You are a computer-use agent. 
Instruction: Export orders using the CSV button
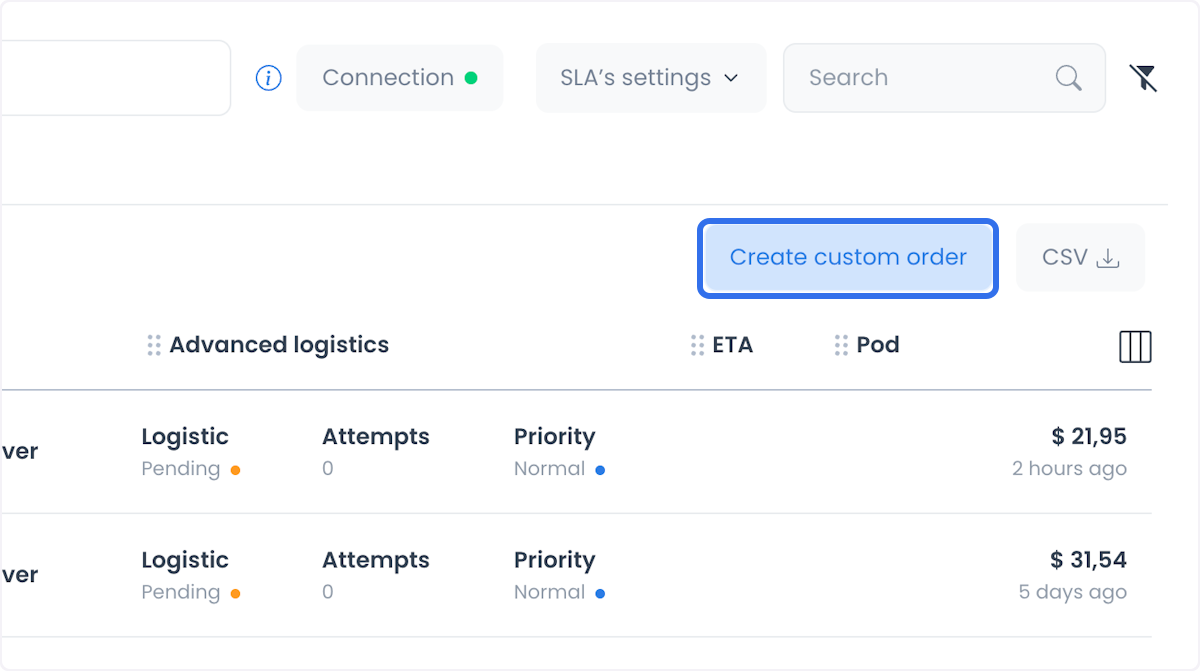[x=1080, y=258]
